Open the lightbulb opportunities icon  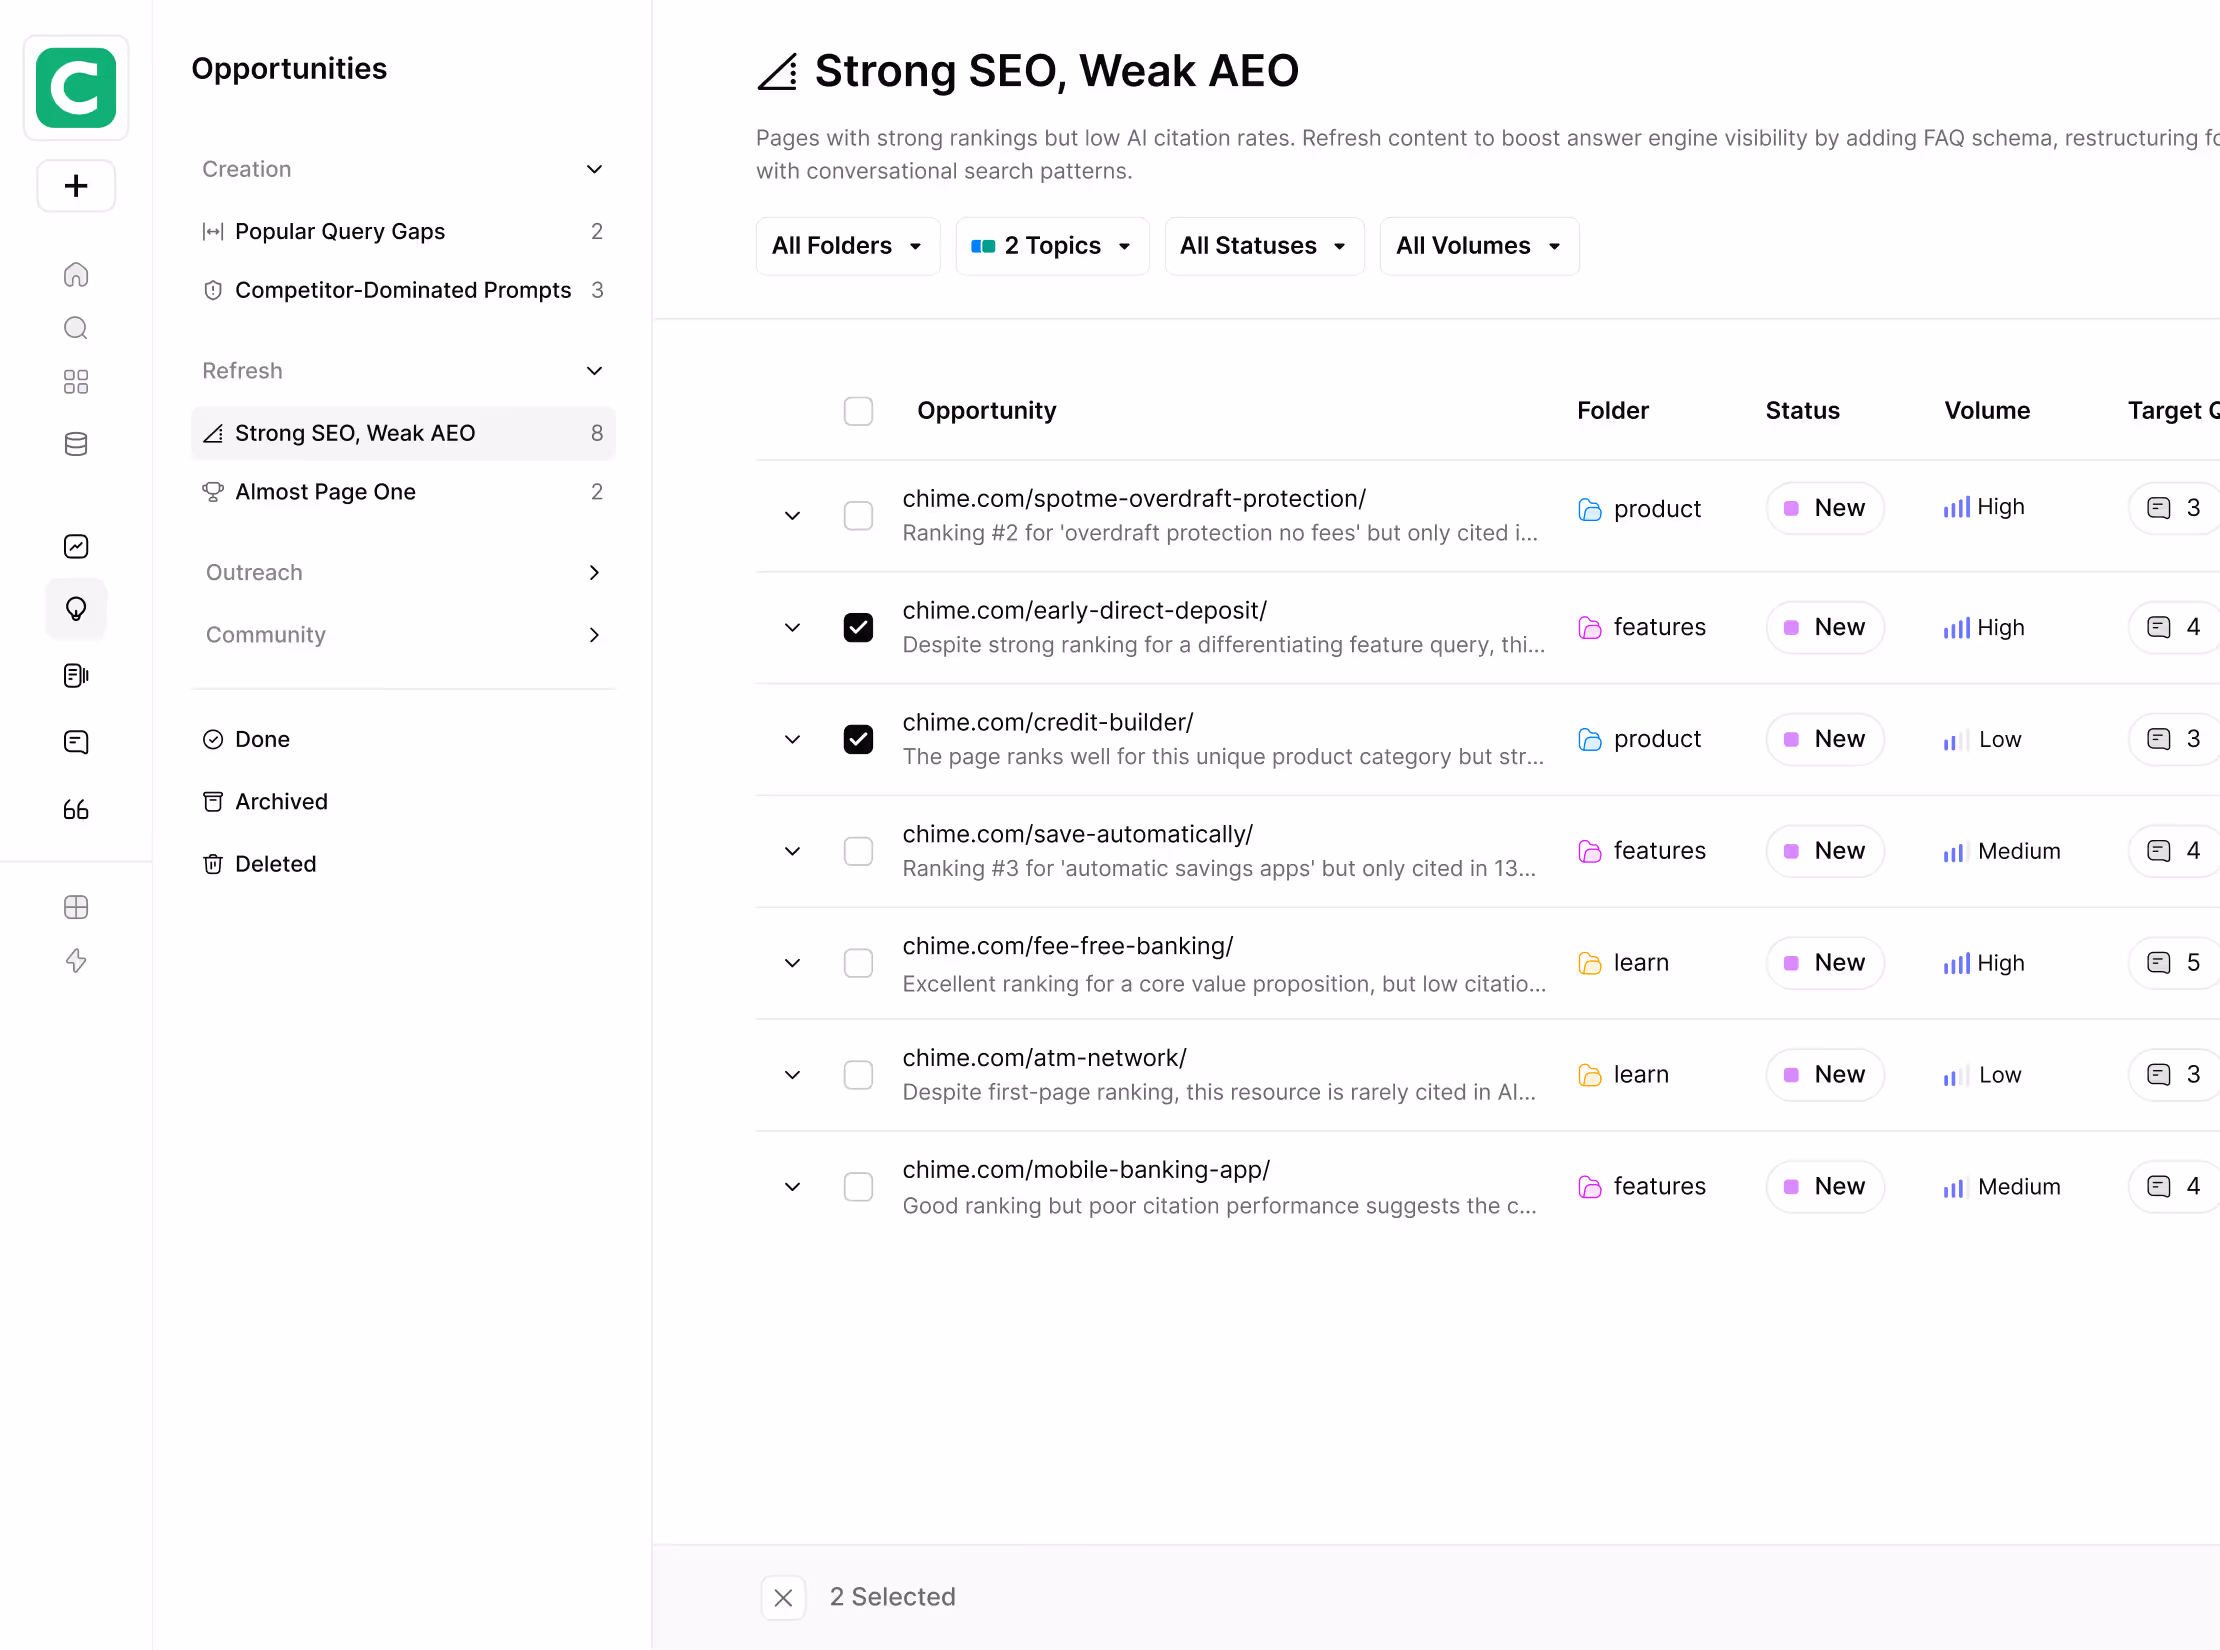pyautogui.click(x=76, y=609)
